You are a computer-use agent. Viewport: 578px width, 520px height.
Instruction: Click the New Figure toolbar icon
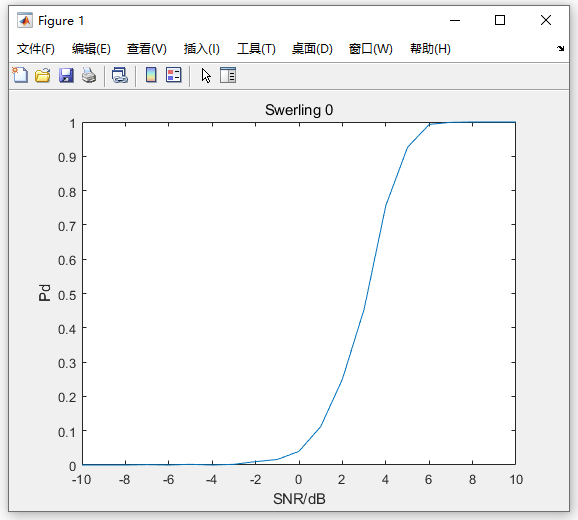20,75
